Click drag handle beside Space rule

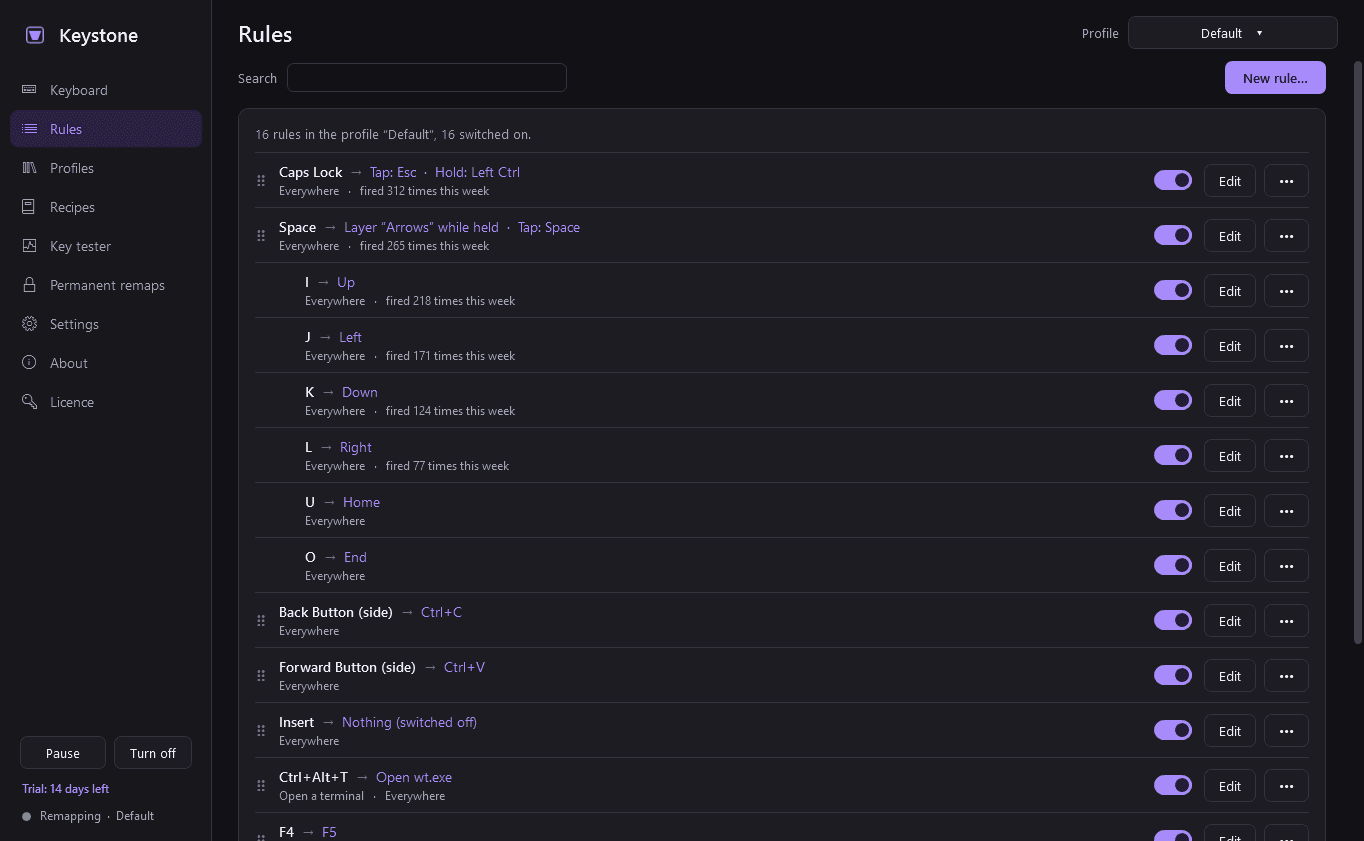pos(261,236)
